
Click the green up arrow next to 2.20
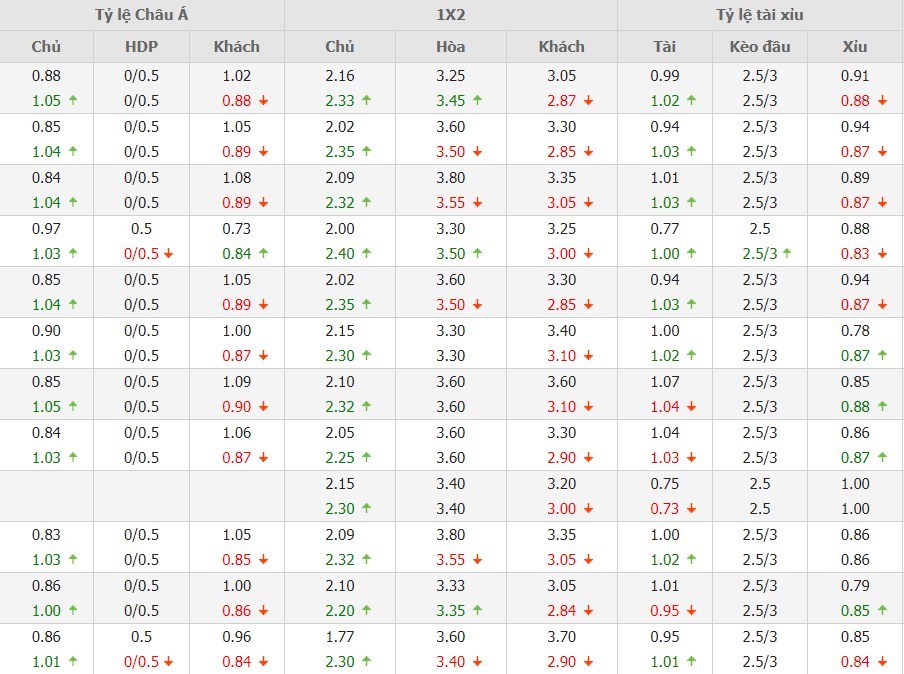click(x=366, y=611)
